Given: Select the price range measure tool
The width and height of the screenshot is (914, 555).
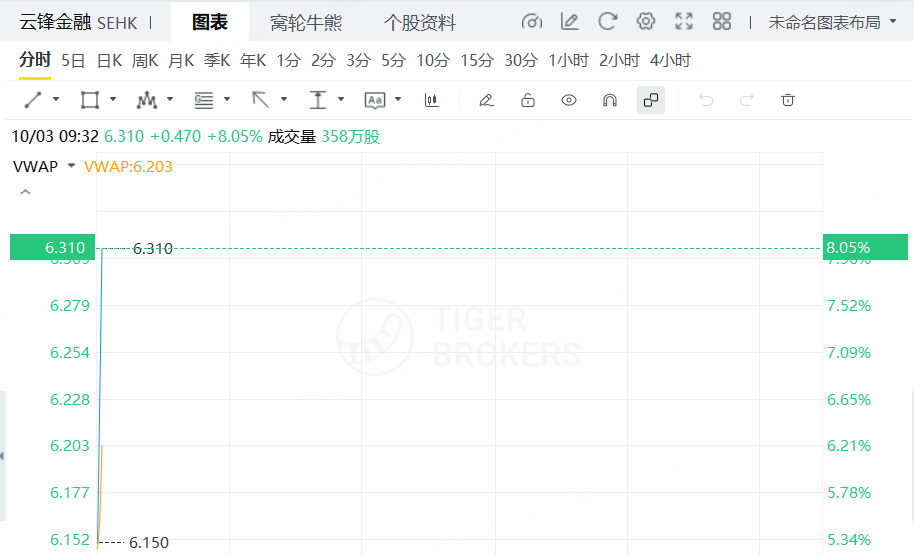Looking at the screenshot, I should pyautogui.click(x=318, y=100).
